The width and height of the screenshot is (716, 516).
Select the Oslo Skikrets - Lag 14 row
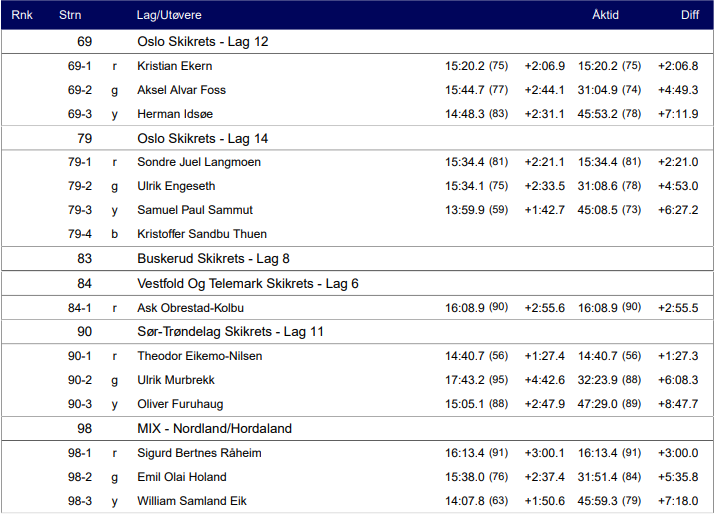pos(202,138)
